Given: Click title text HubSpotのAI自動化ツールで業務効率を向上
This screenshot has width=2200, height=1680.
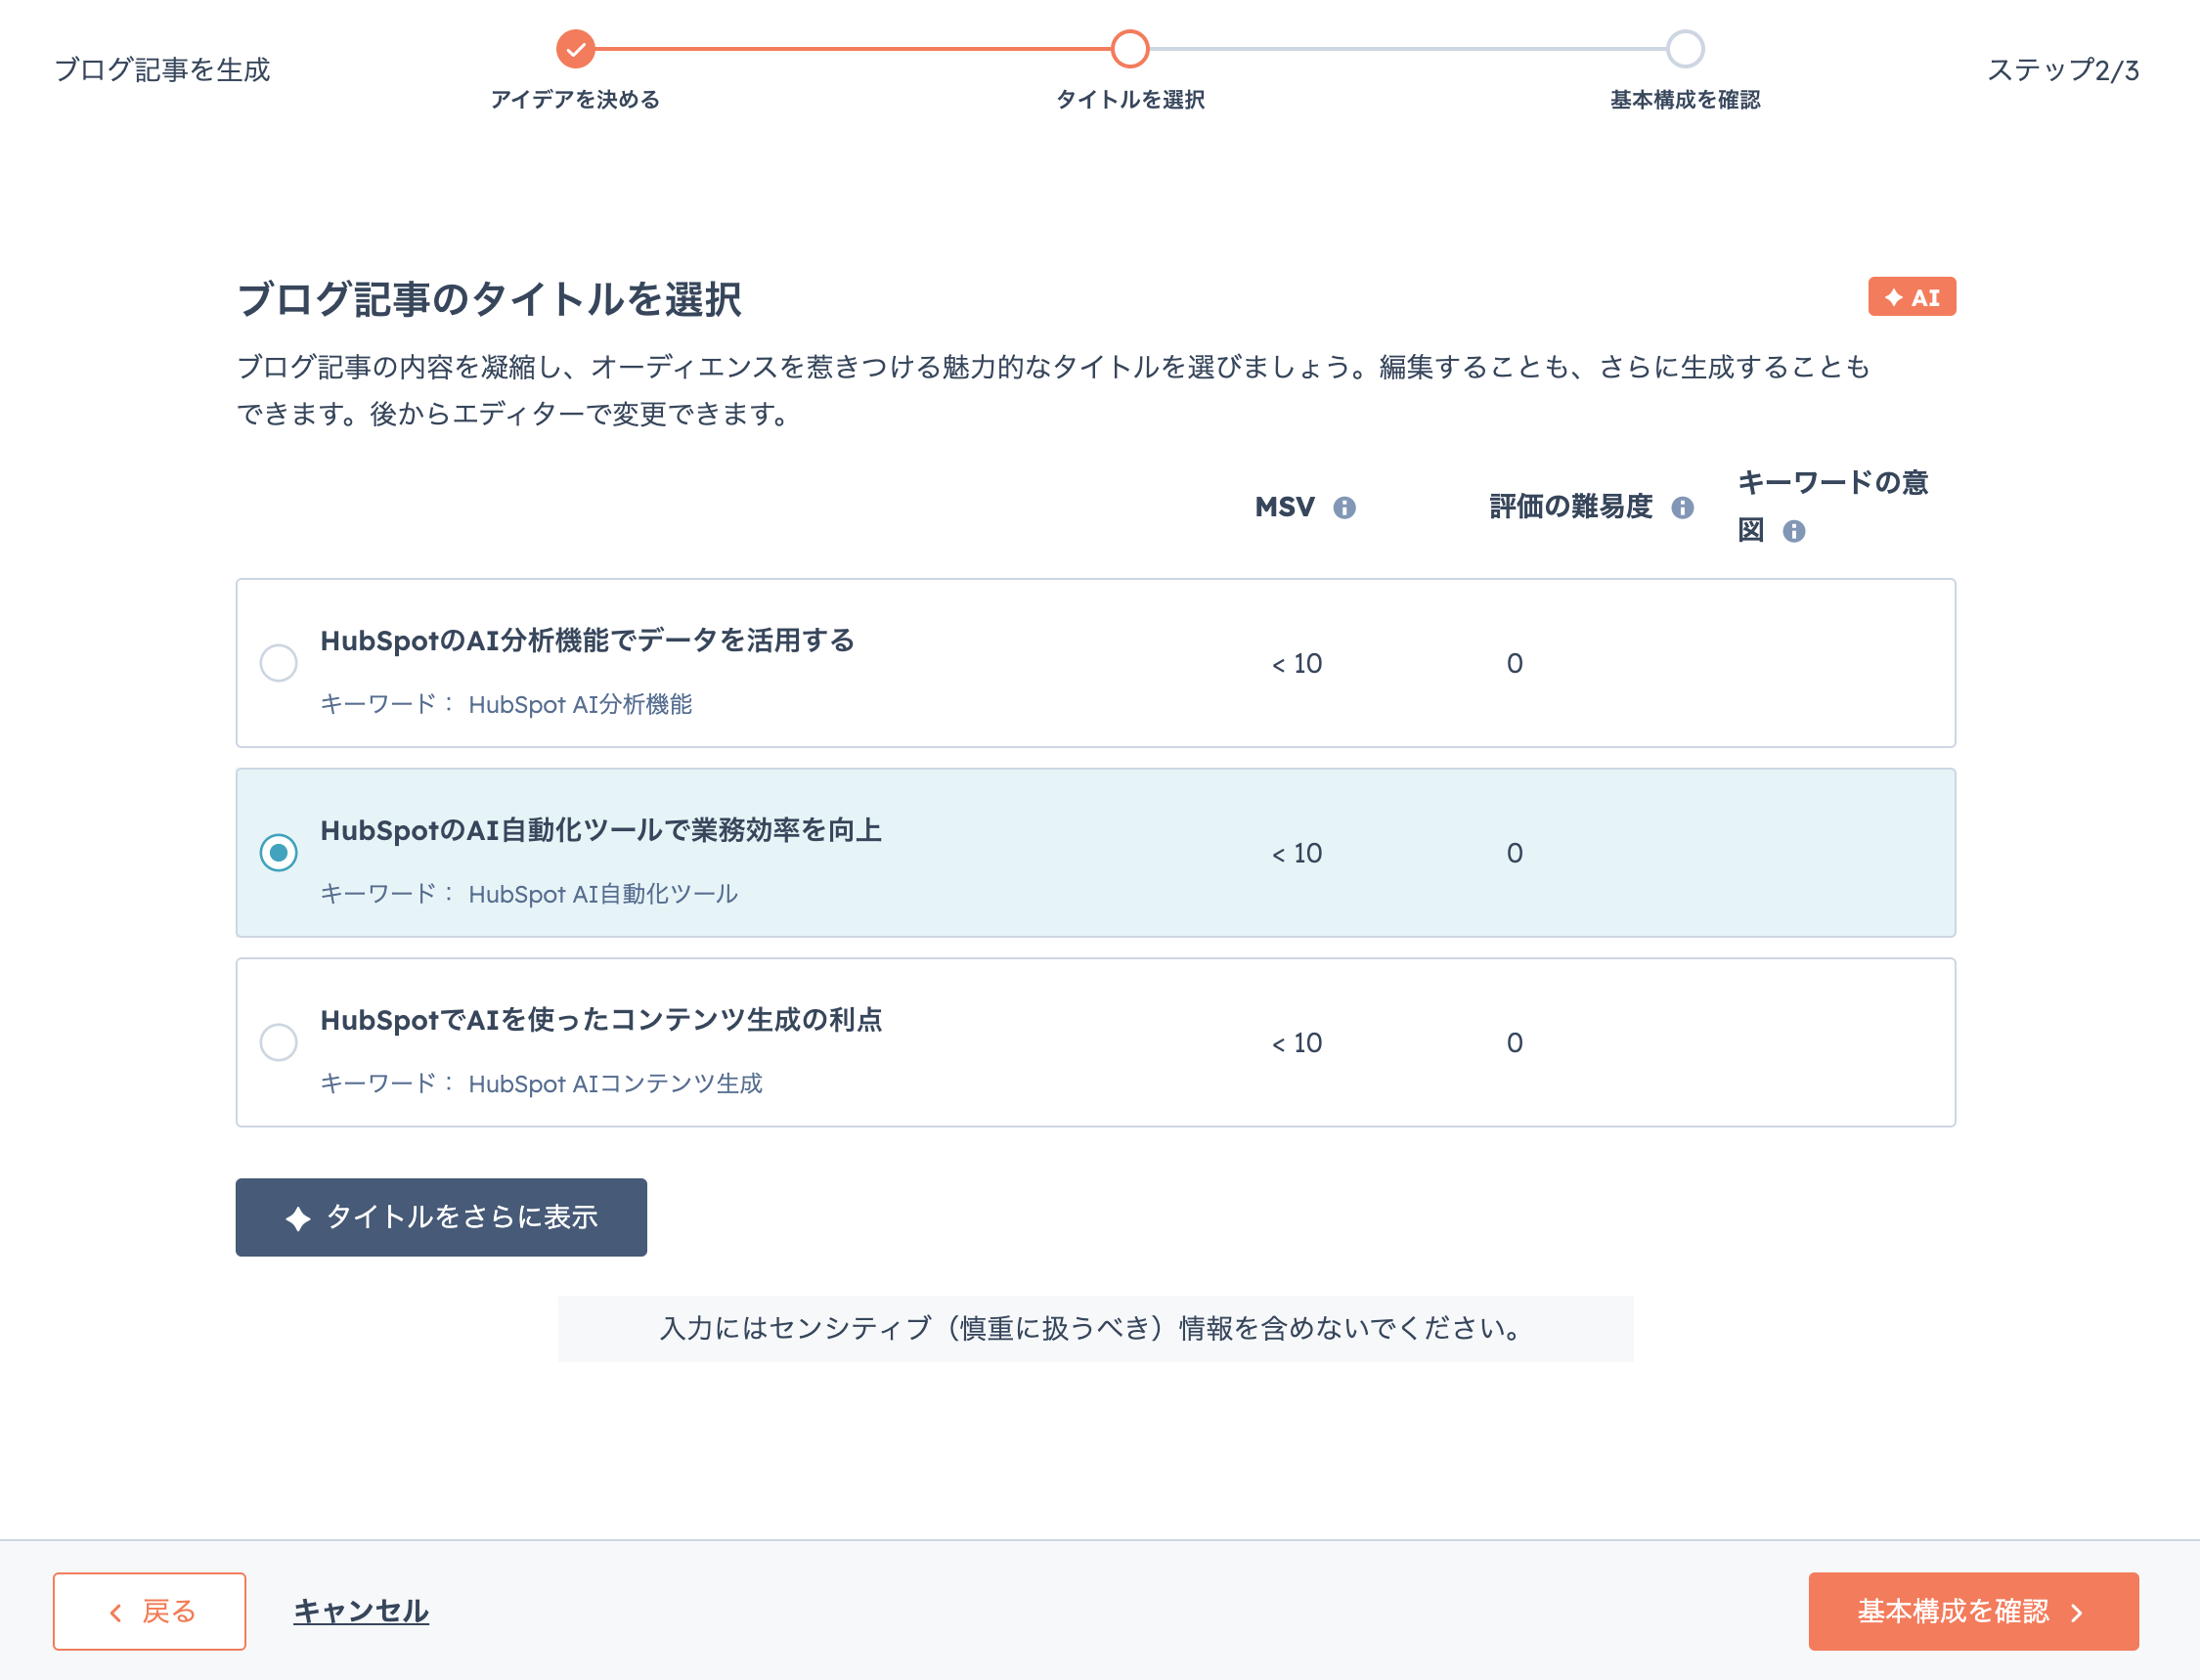Looking at the screenshot, I should (x=601, y=831).
